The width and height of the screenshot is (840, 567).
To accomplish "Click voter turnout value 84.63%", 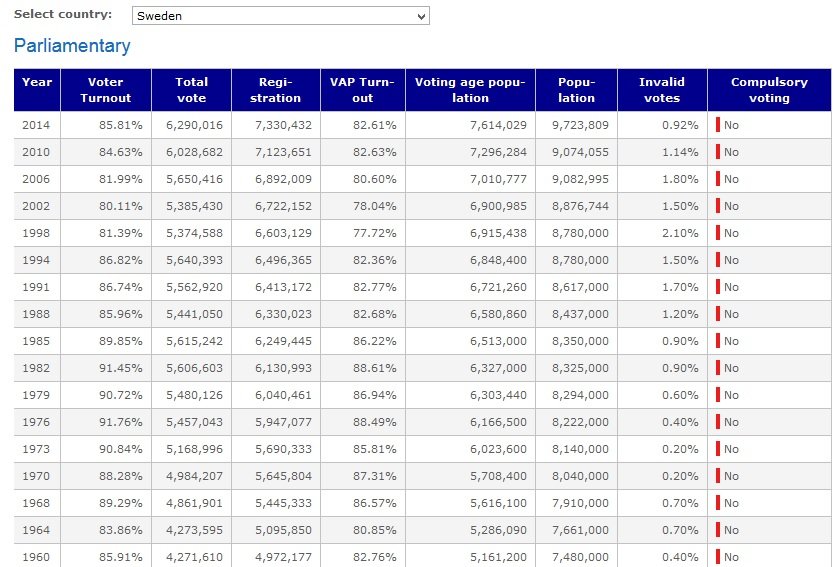I will 121,152.
